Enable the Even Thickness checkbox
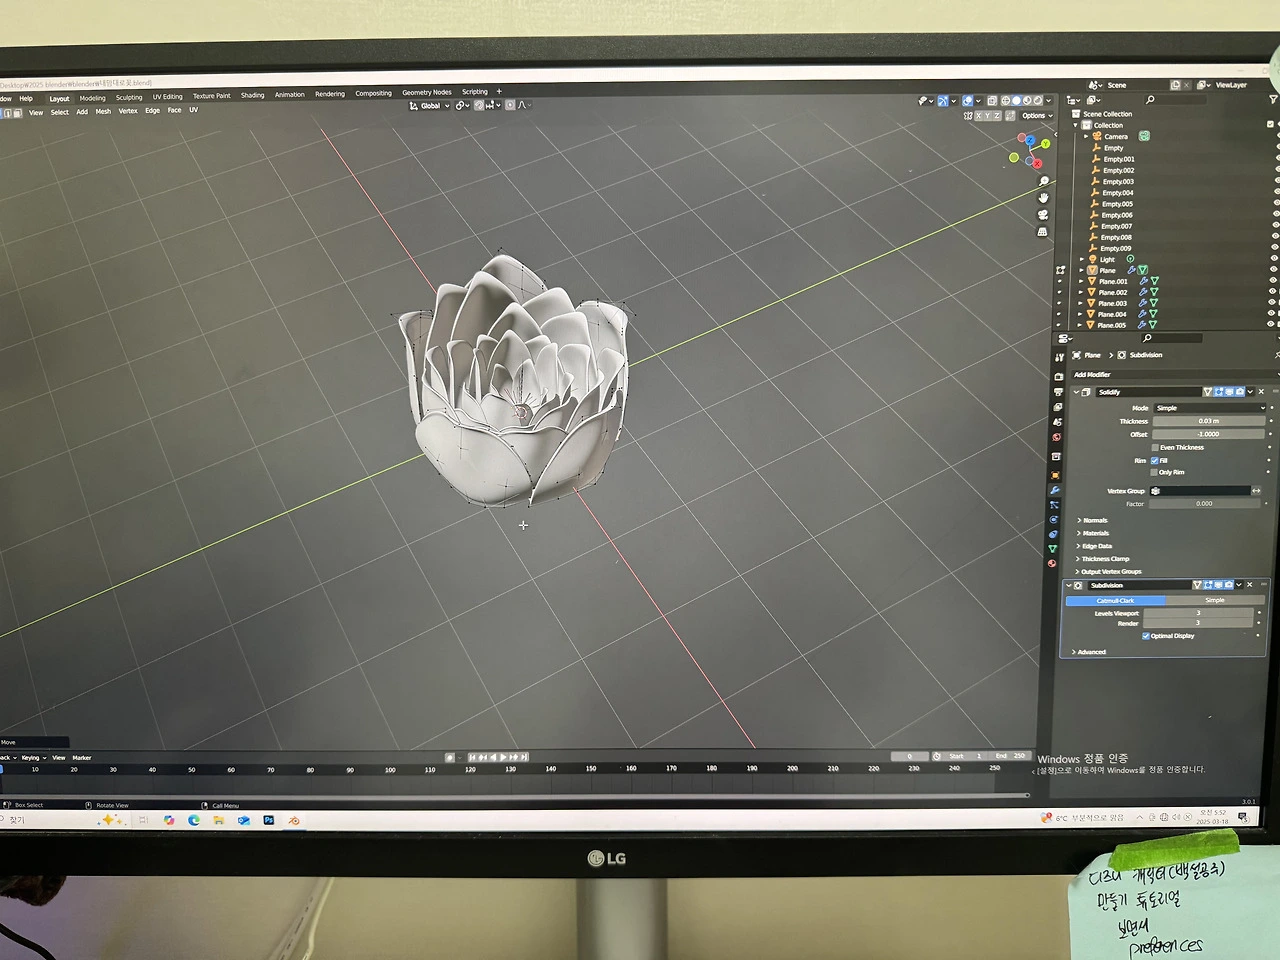 pos(1155,448)
